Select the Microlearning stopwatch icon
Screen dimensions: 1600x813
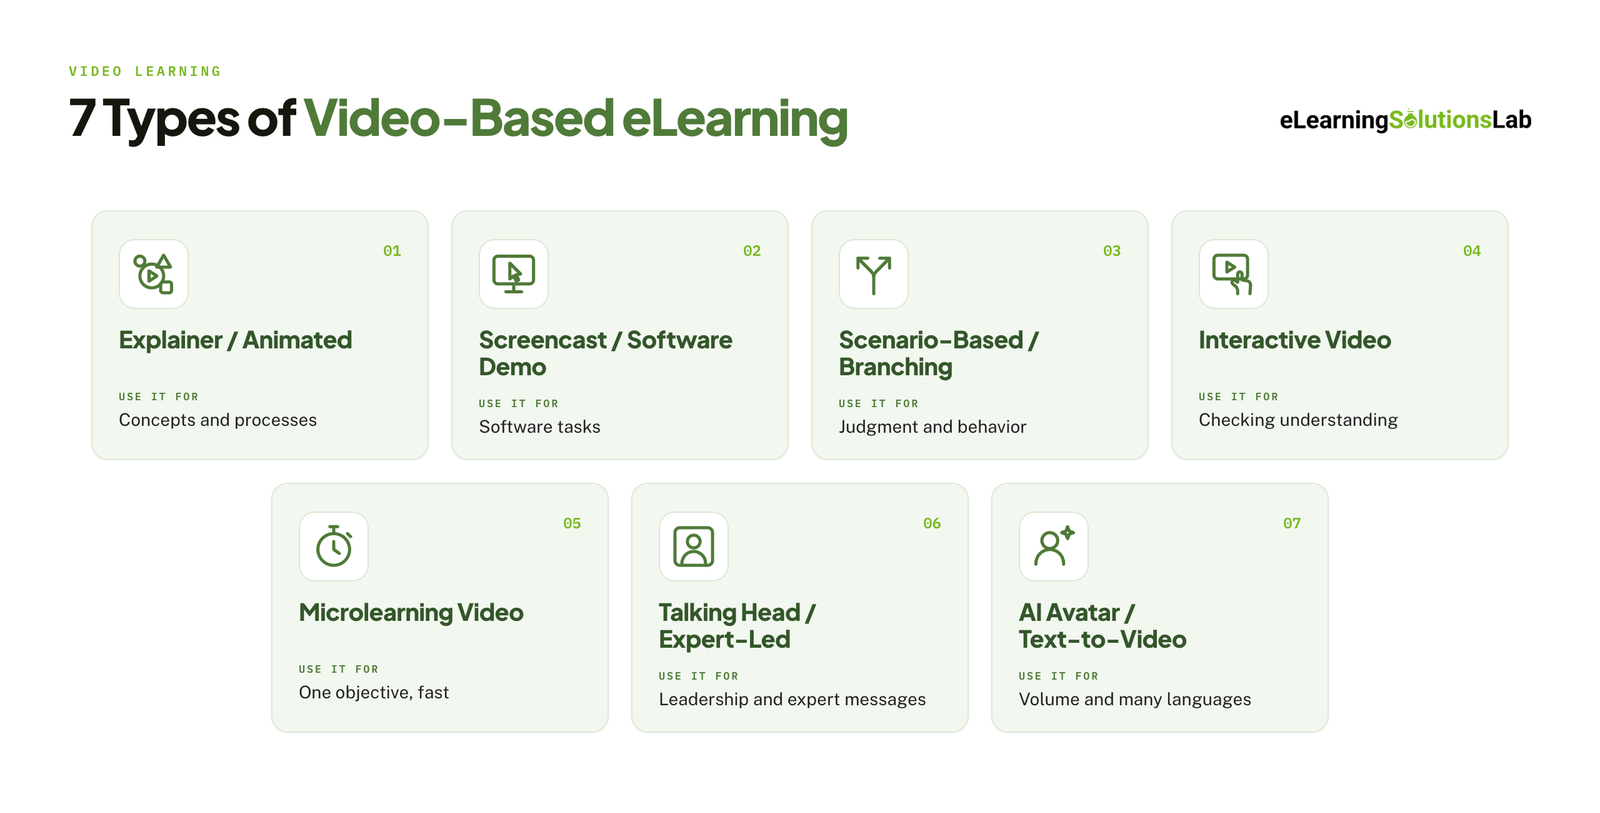pos(334,547)
